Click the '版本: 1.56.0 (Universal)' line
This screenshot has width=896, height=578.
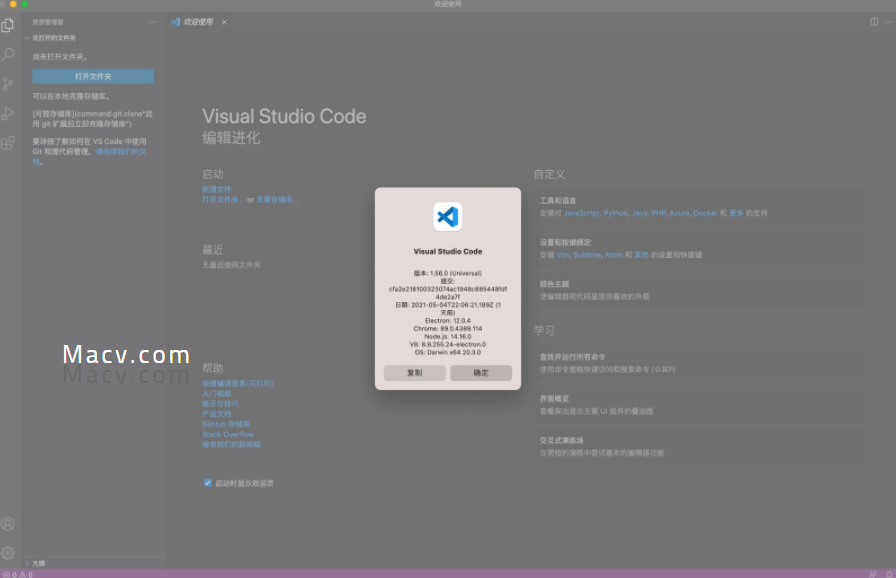pos(448,273)
